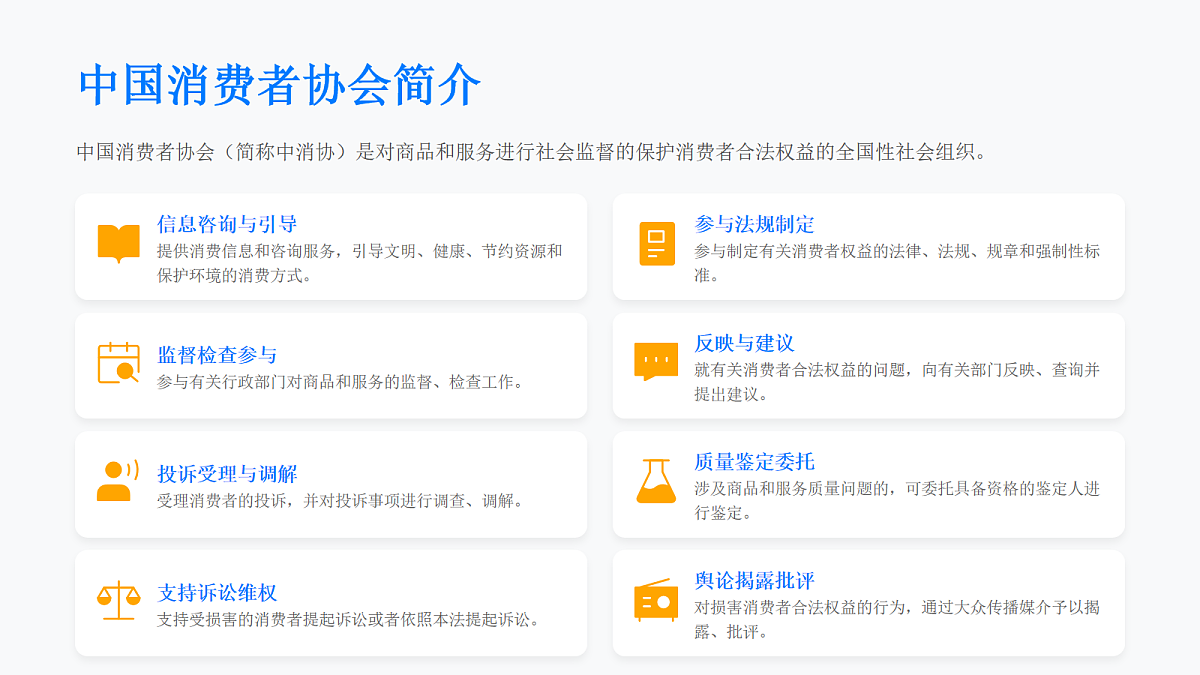The width and height of the screenshot is (1200, 675).
Task: Click the calendar search icon beside 监督检查参与
Action: click(119, 362)
